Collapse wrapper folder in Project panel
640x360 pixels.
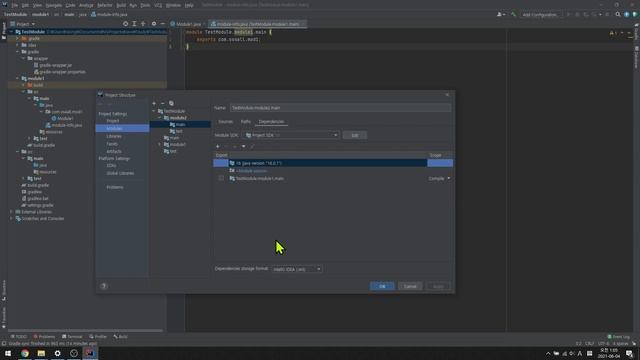[x=23, y=58]
